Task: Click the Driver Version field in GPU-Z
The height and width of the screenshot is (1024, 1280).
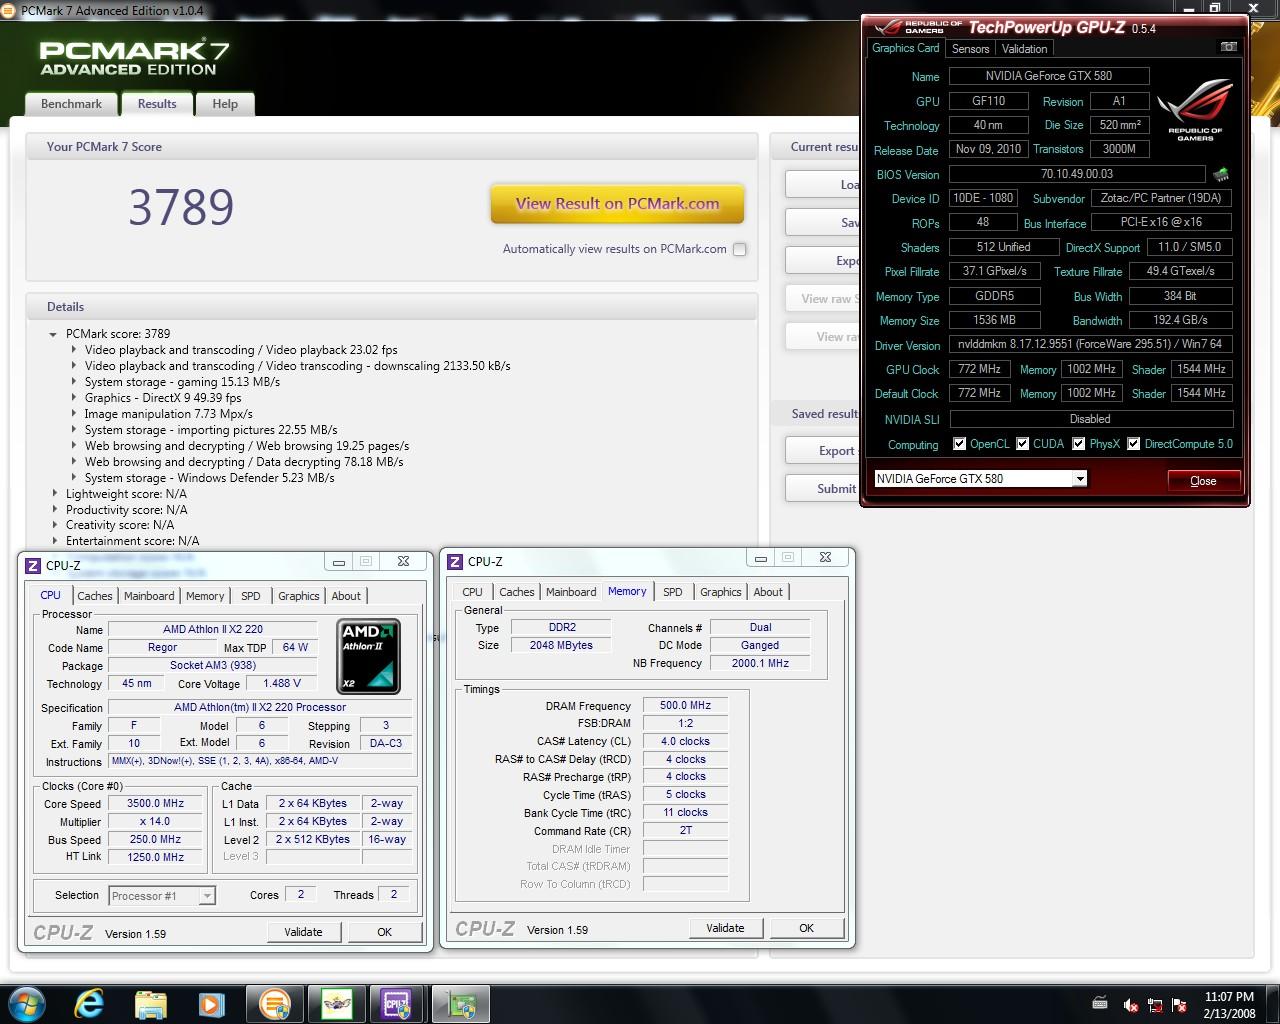Action: 1090,344
